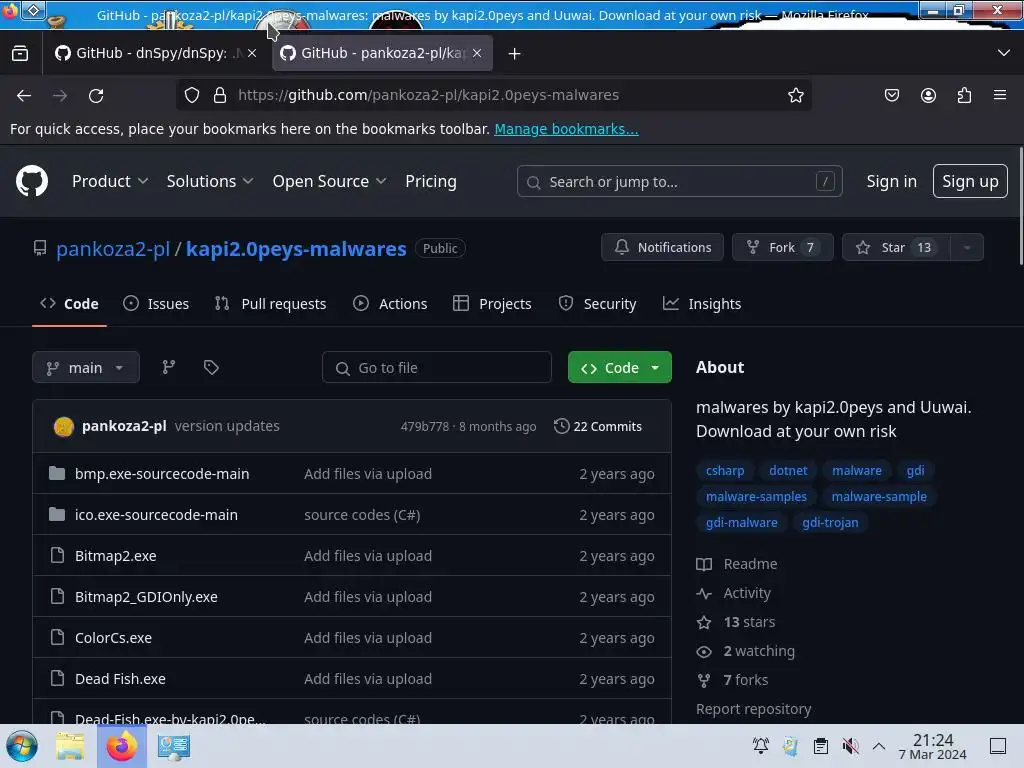The width and height of the screenshot is (1024, 768).
Task: View tags via the tag icon
Action: pyautogui.click(x=211, y=367)
